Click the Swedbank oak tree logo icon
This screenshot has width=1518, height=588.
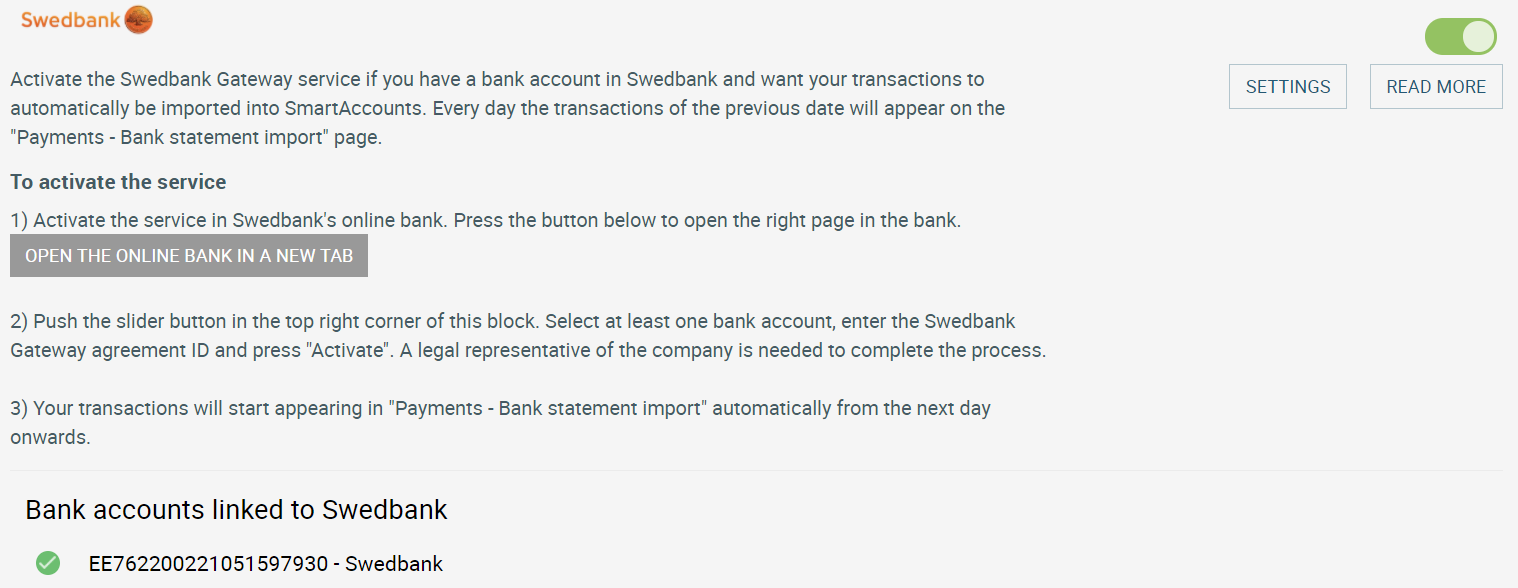pos(138,20)
